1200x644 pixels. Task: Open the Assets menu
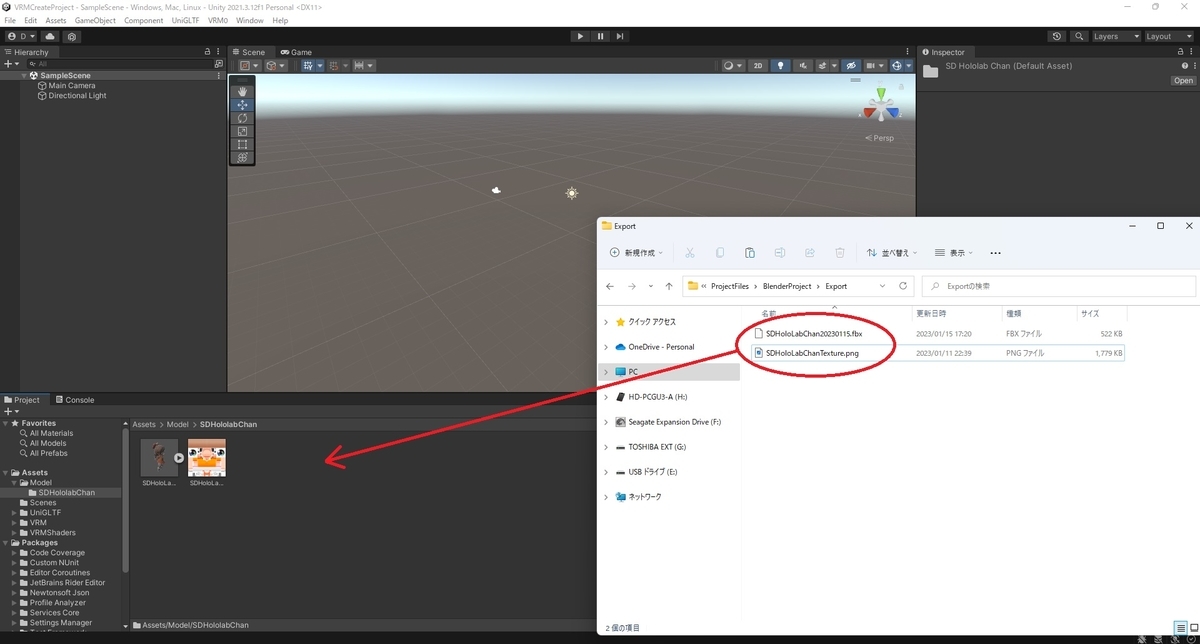click(56, 20)
